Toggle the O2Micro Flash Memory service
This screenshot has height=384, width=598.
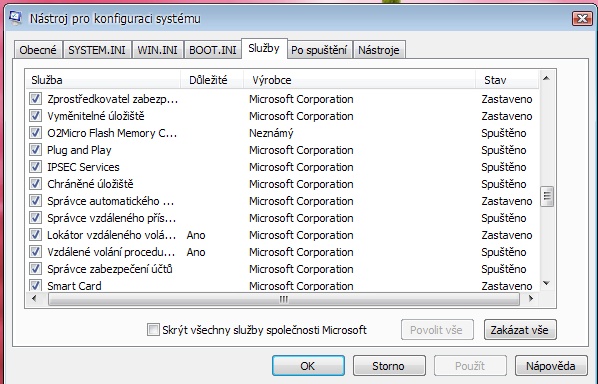tap(35, 133)
